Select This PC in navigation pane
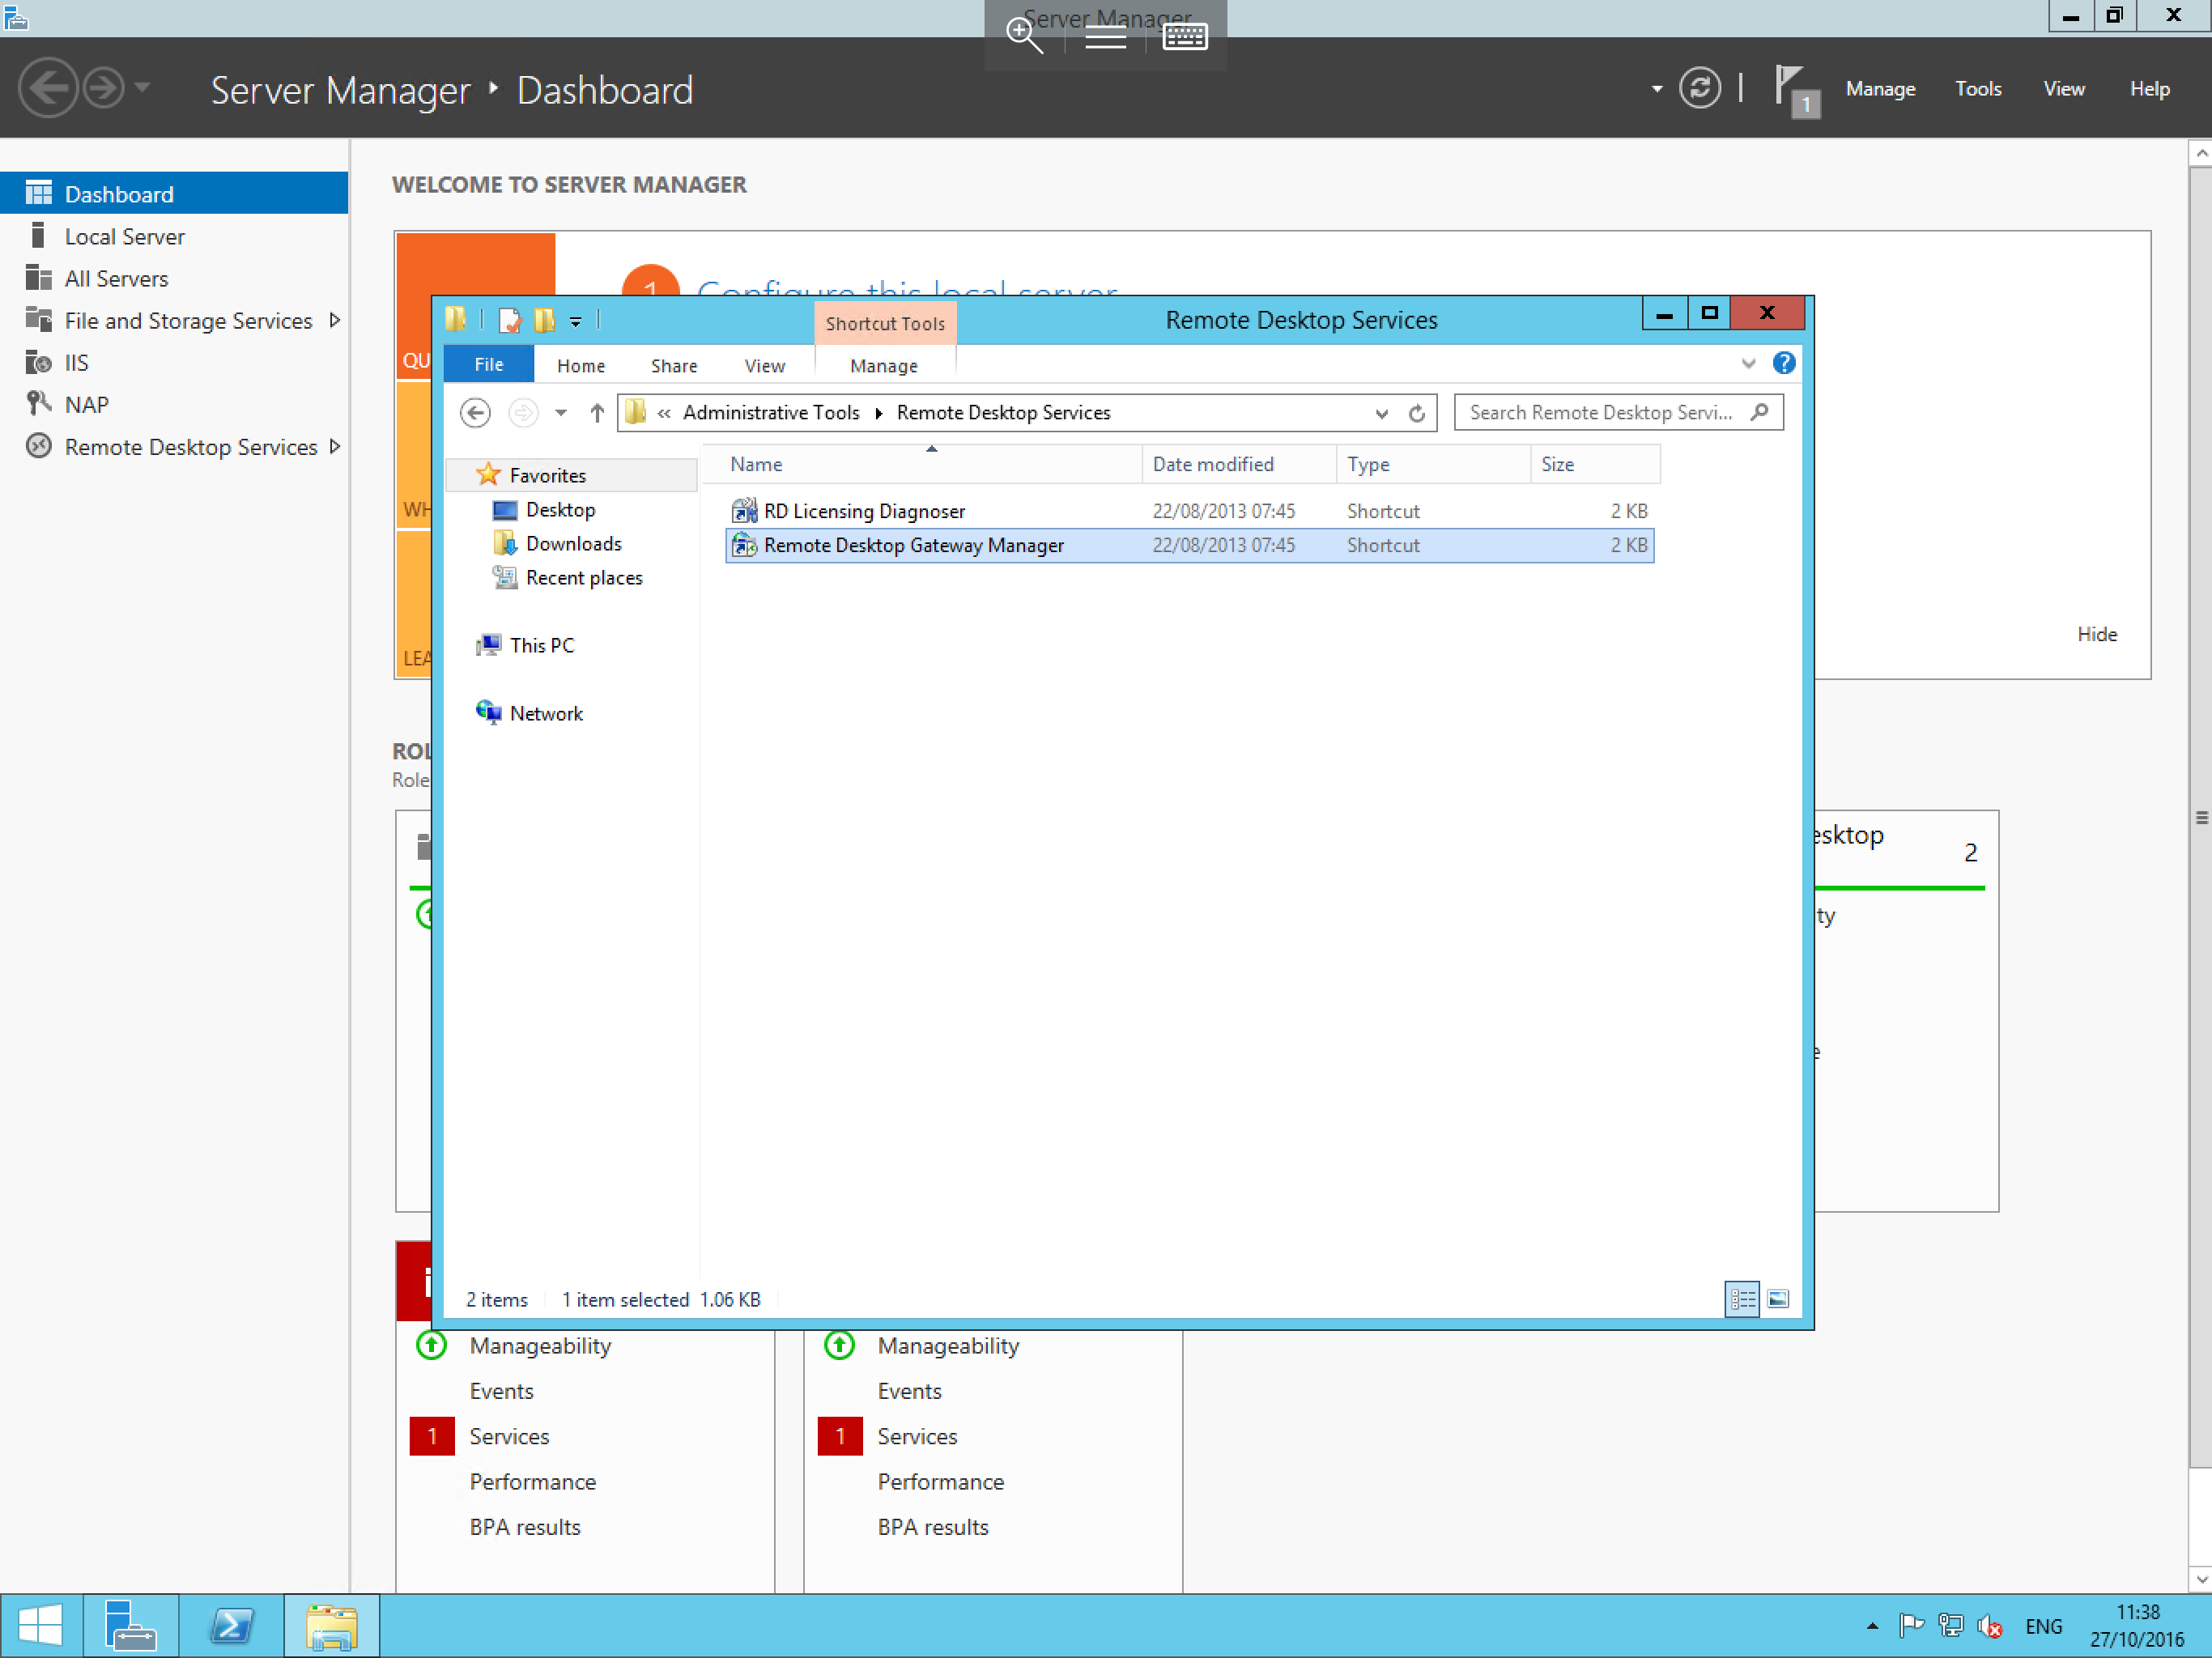 pos(541,645)
